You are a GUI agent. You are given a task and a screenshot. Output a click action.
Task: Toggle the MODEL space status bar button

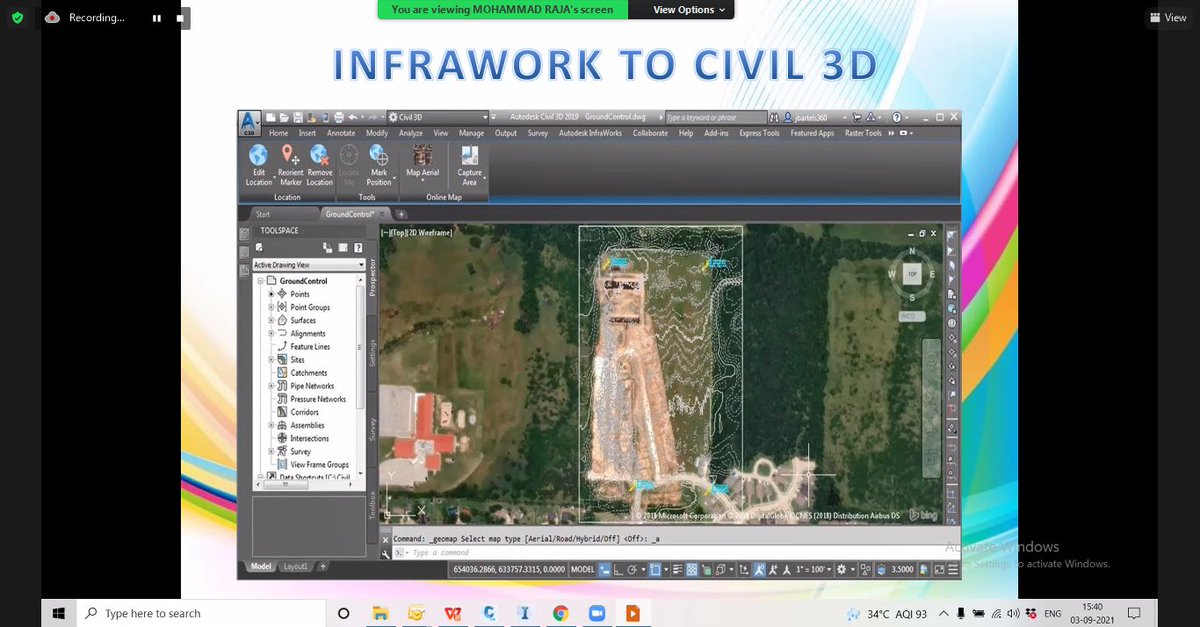coord(583,569)
